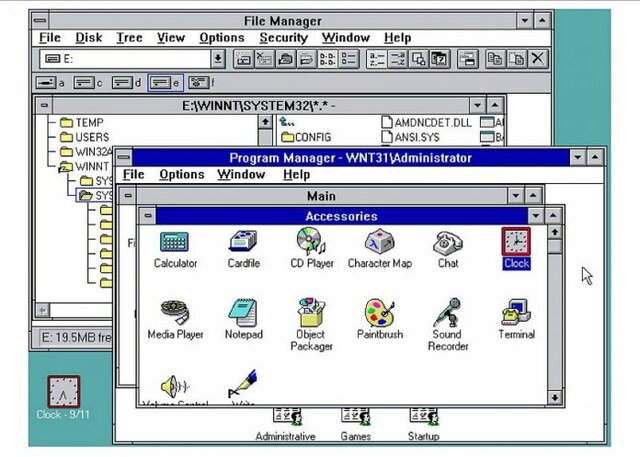This screenshot has height=457, width=640.
Task: Open the Security menu in File Manager
Action: point(283,38)
